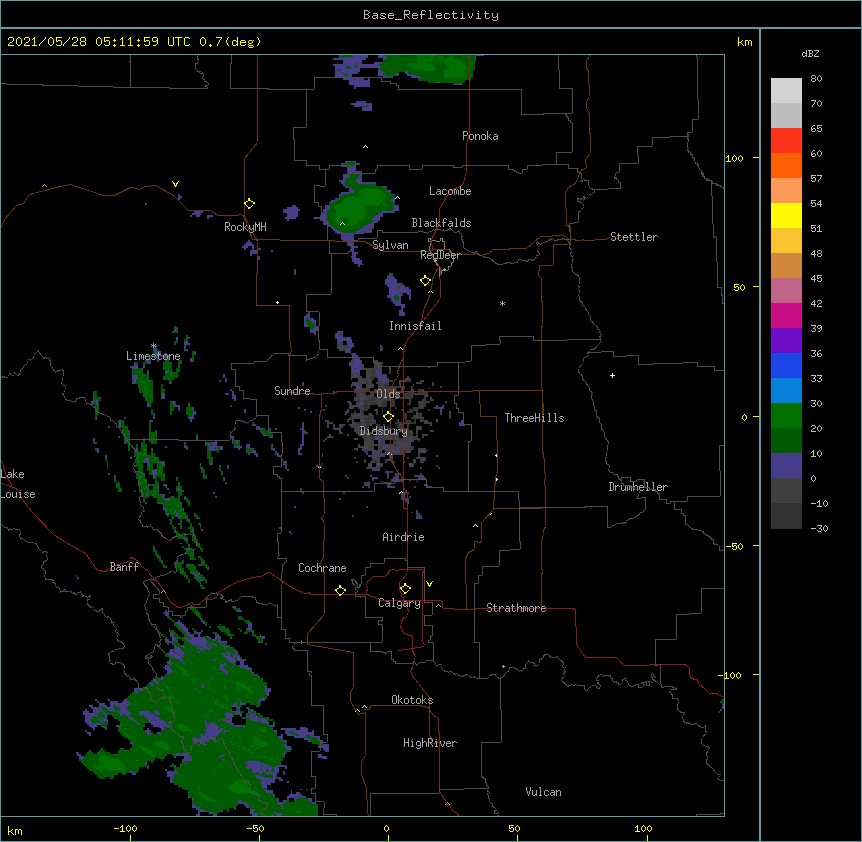Screen dimensions: 862x842
Task: Click the Ponoka city label
Action: [480, 136]
